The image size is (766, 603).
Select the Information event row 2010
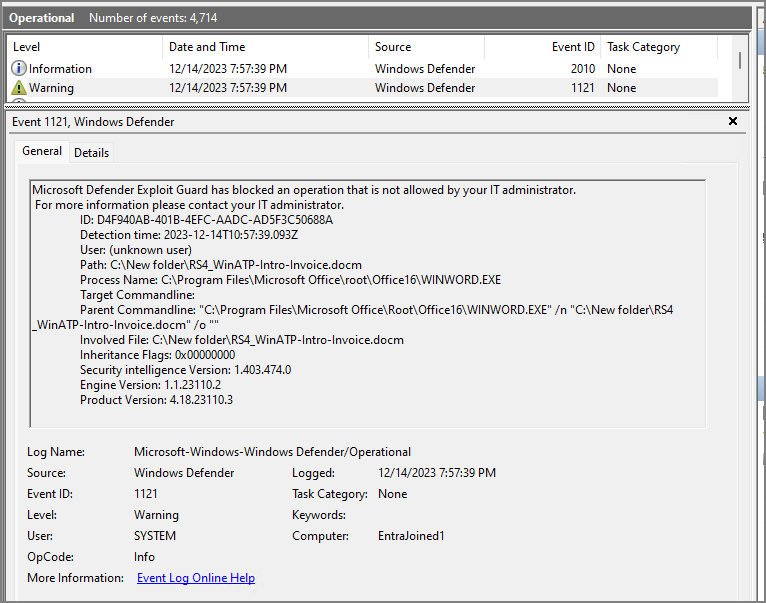coord(363,68)
